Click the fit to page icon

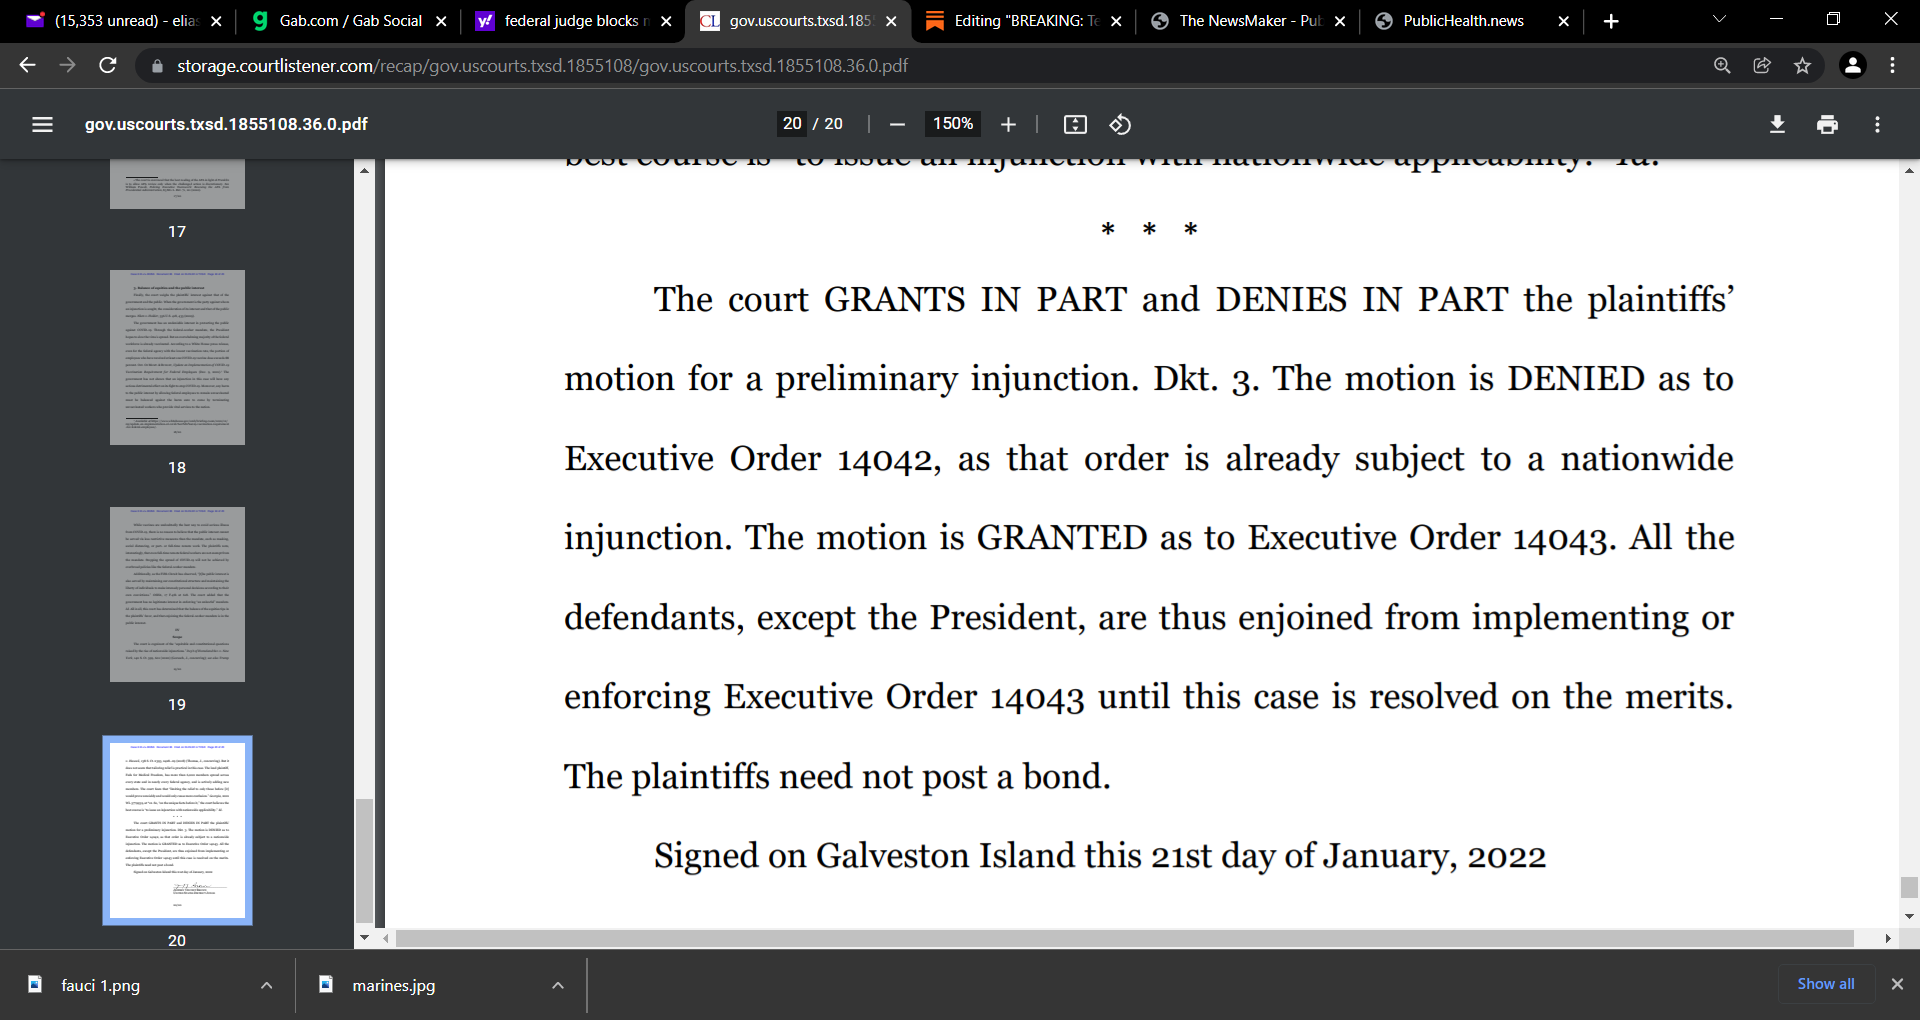(x=1075, y=124)
